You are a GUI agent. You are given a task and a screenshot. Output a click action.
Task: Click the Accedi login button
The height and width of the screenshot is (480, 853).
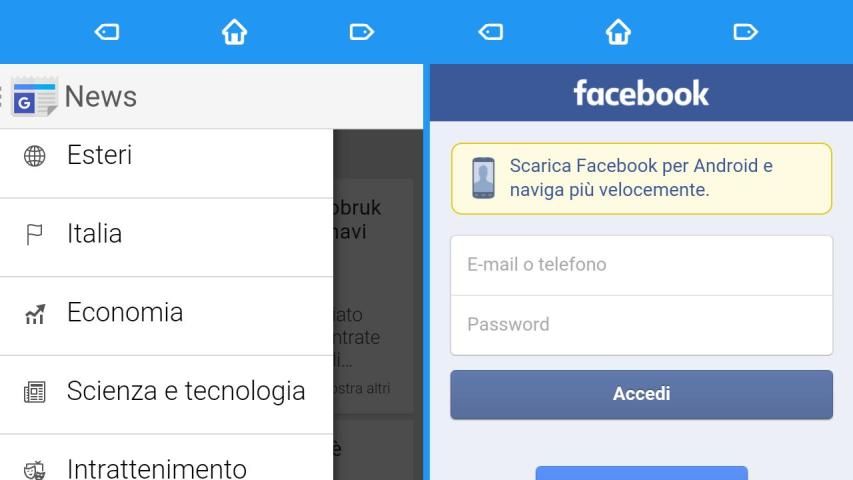(x=641, y=395)
